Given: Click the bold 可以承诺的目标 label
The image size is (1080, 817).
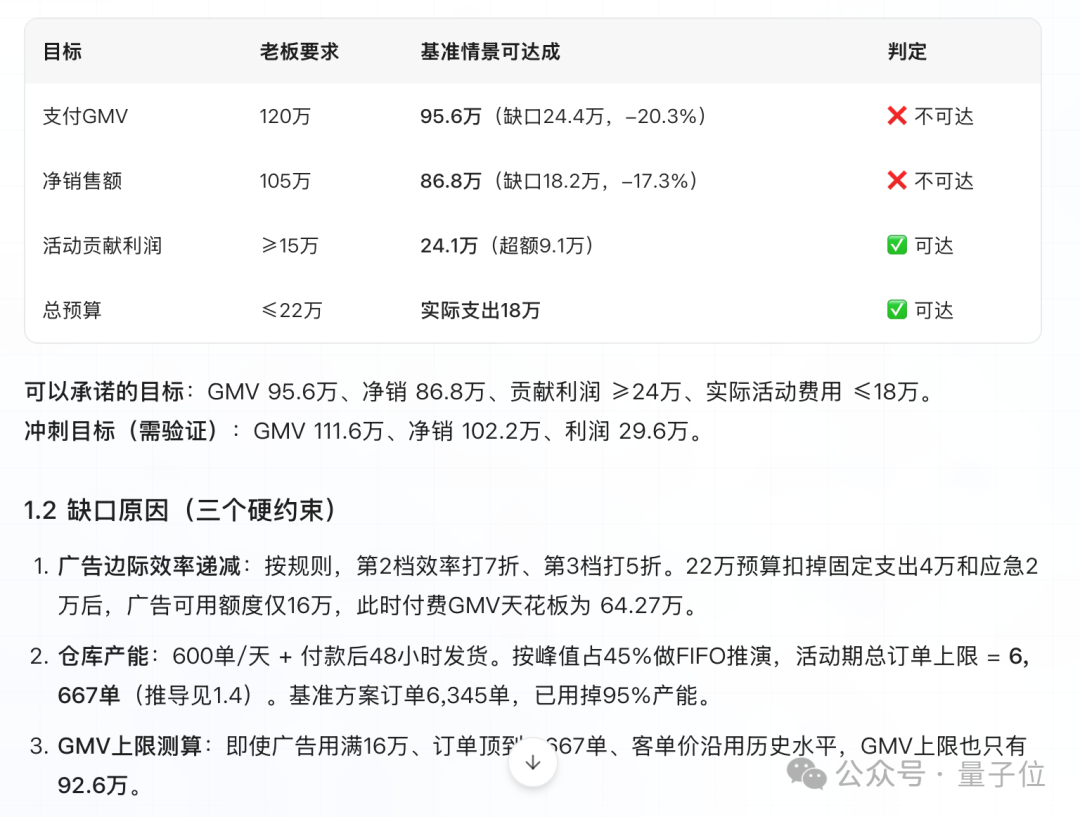Looking at the screenshot, I should [x=104, y=391].
